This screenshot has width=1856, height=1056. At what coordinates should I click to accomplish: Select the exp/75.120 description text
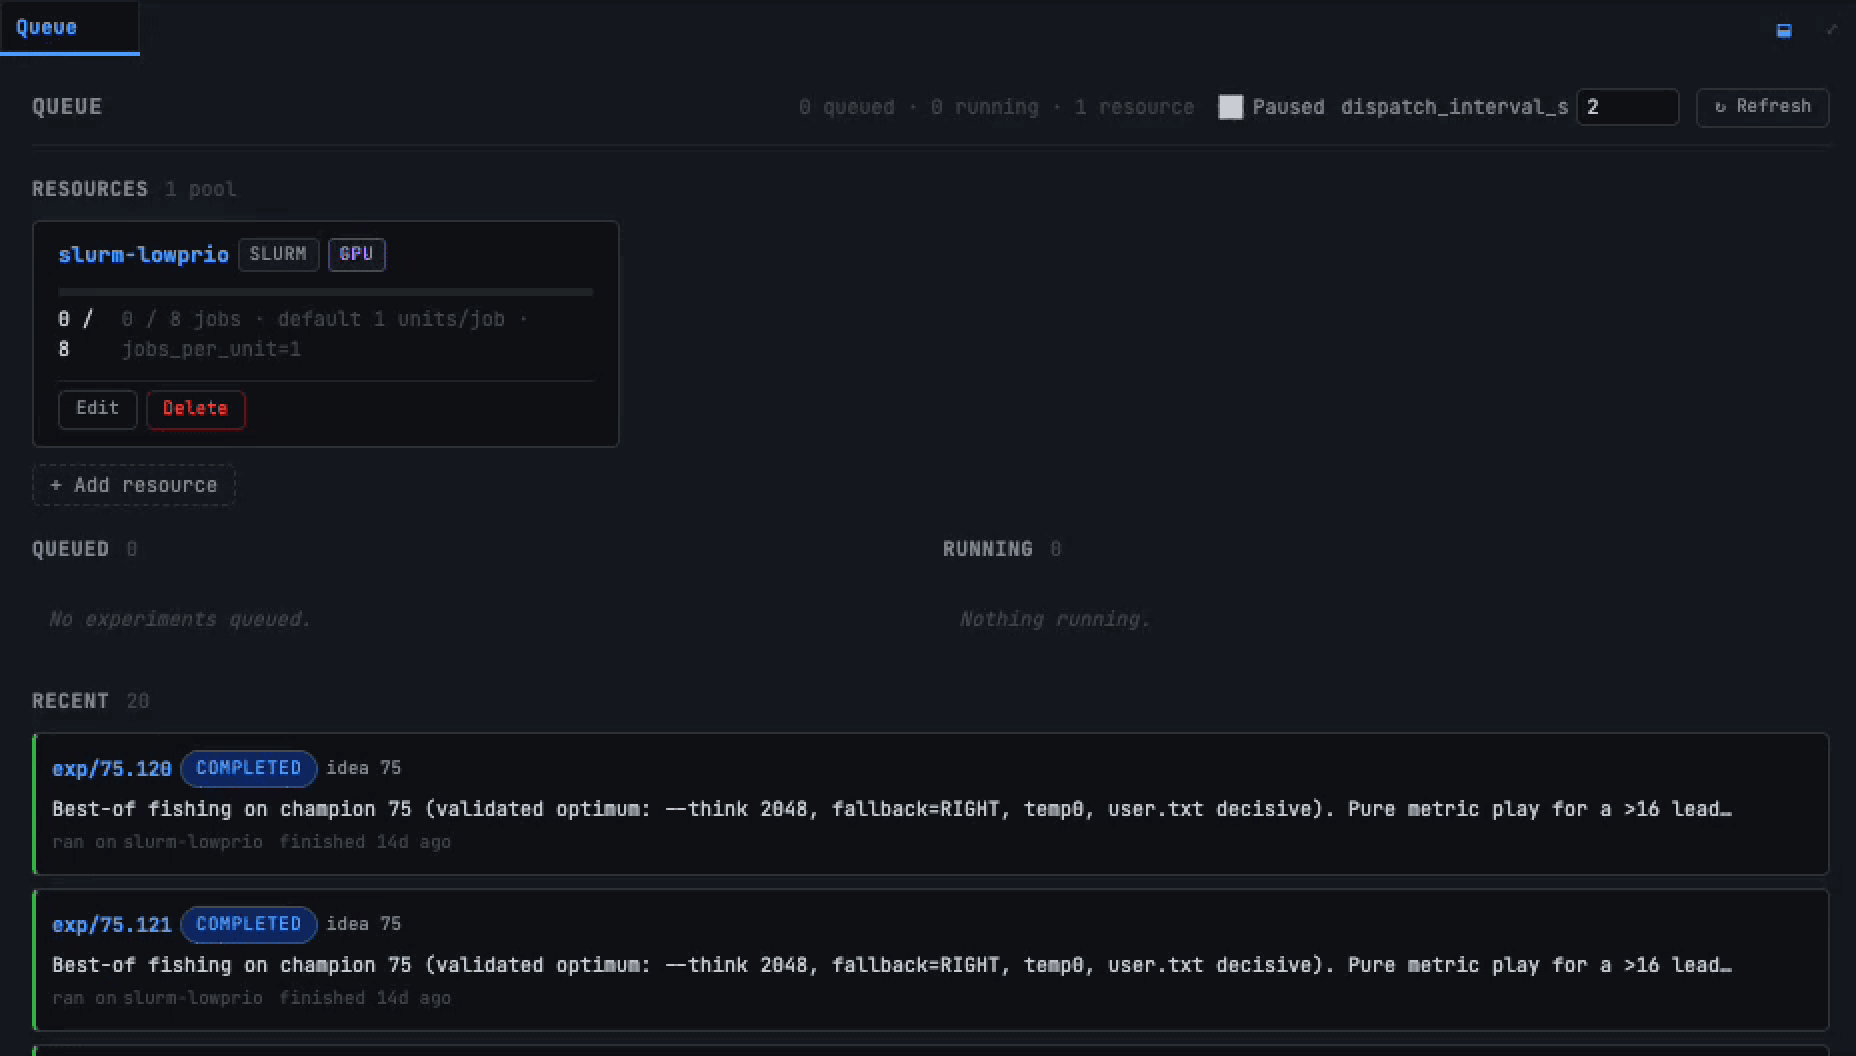(892, 809)
